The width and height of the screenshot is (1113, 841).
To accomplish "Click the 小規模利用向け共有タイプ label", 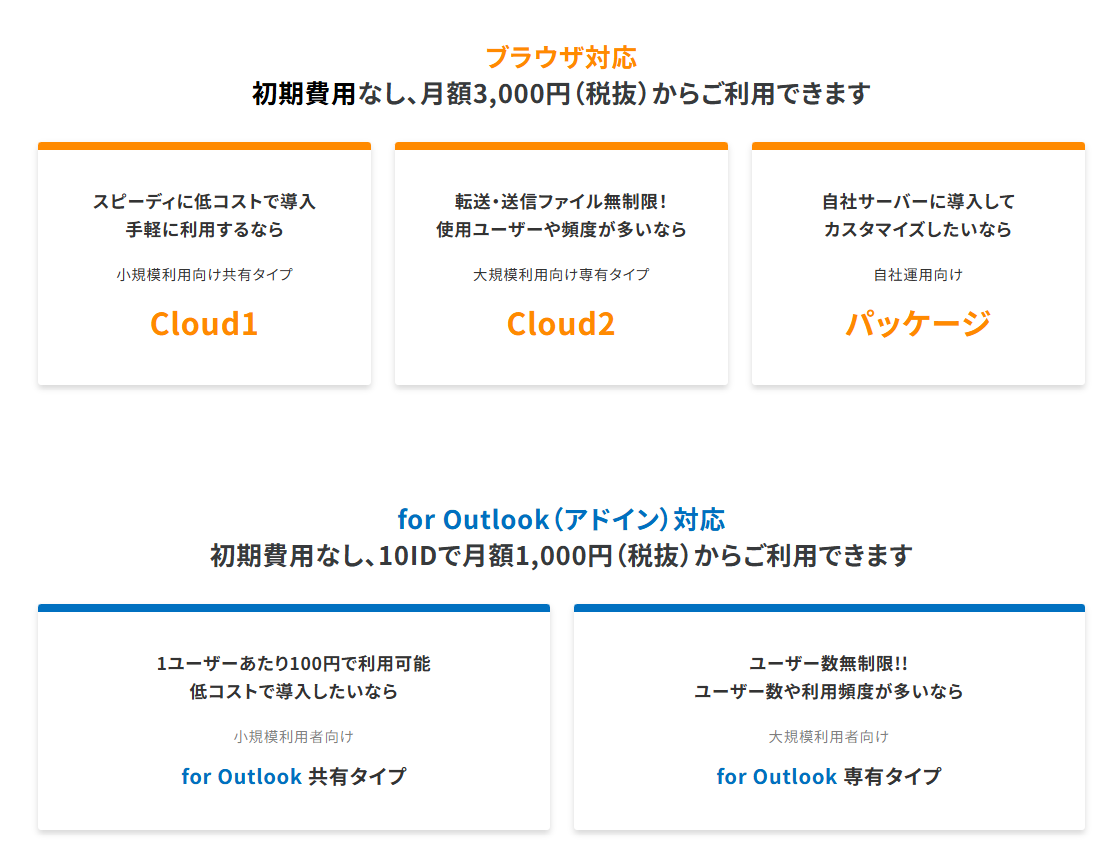I will [x=204, y=274].
